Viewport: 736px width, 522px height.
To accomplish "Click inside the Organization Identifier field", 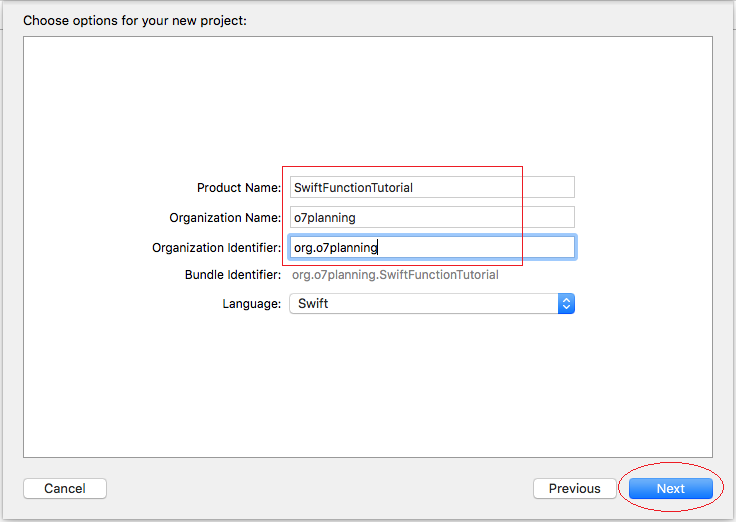I will pos(432,247).
